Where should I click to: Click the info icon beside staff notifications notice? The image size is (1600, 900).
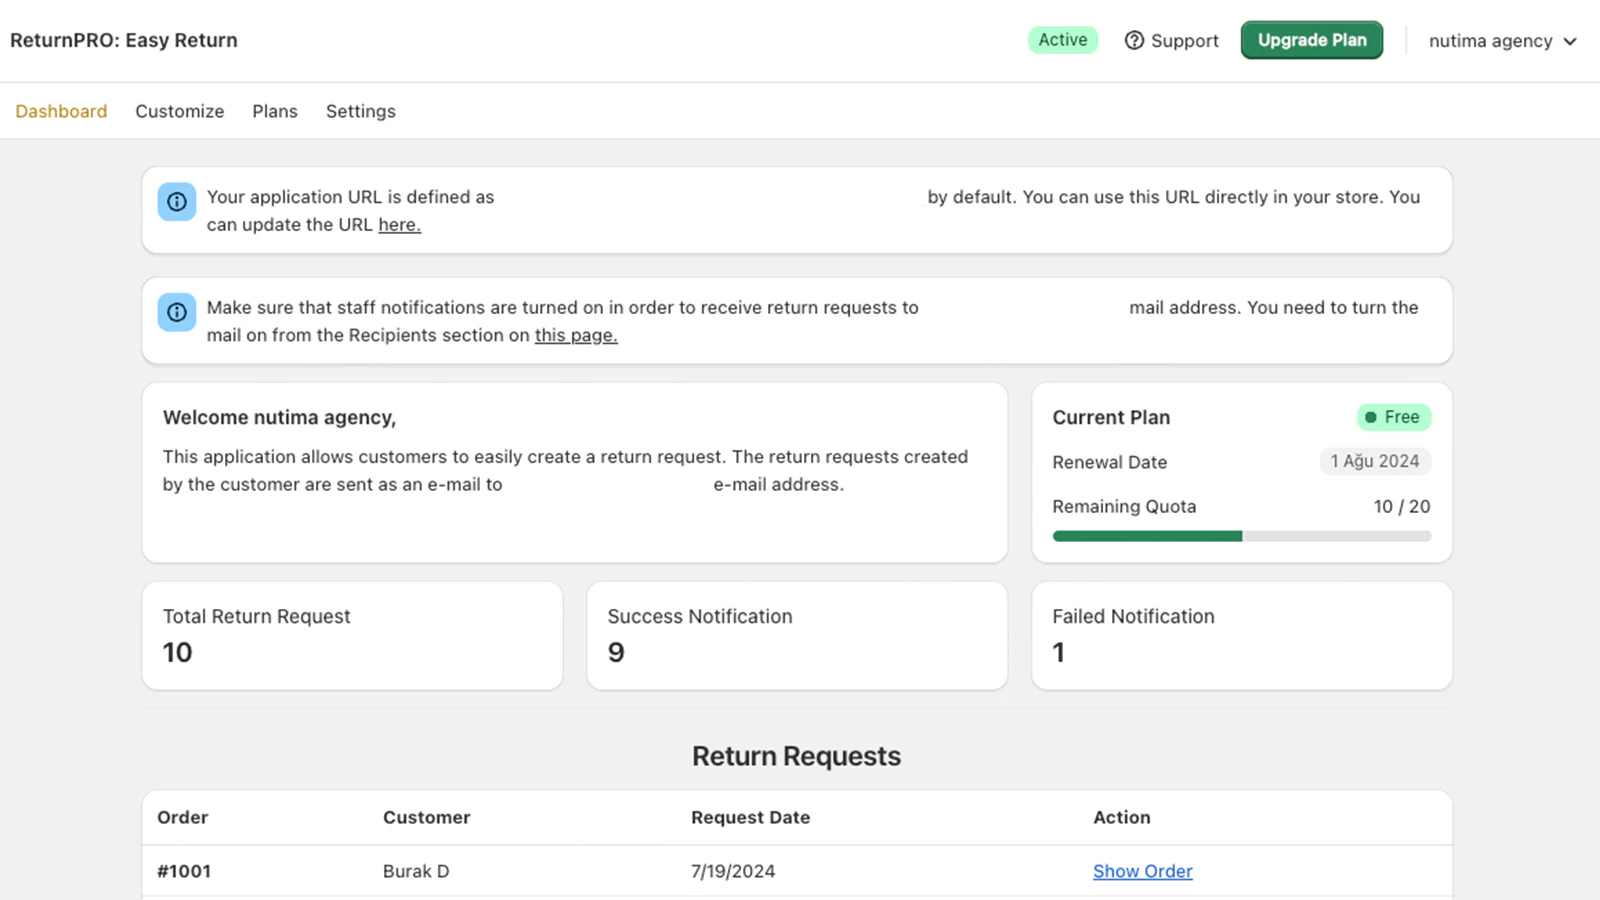177,312
